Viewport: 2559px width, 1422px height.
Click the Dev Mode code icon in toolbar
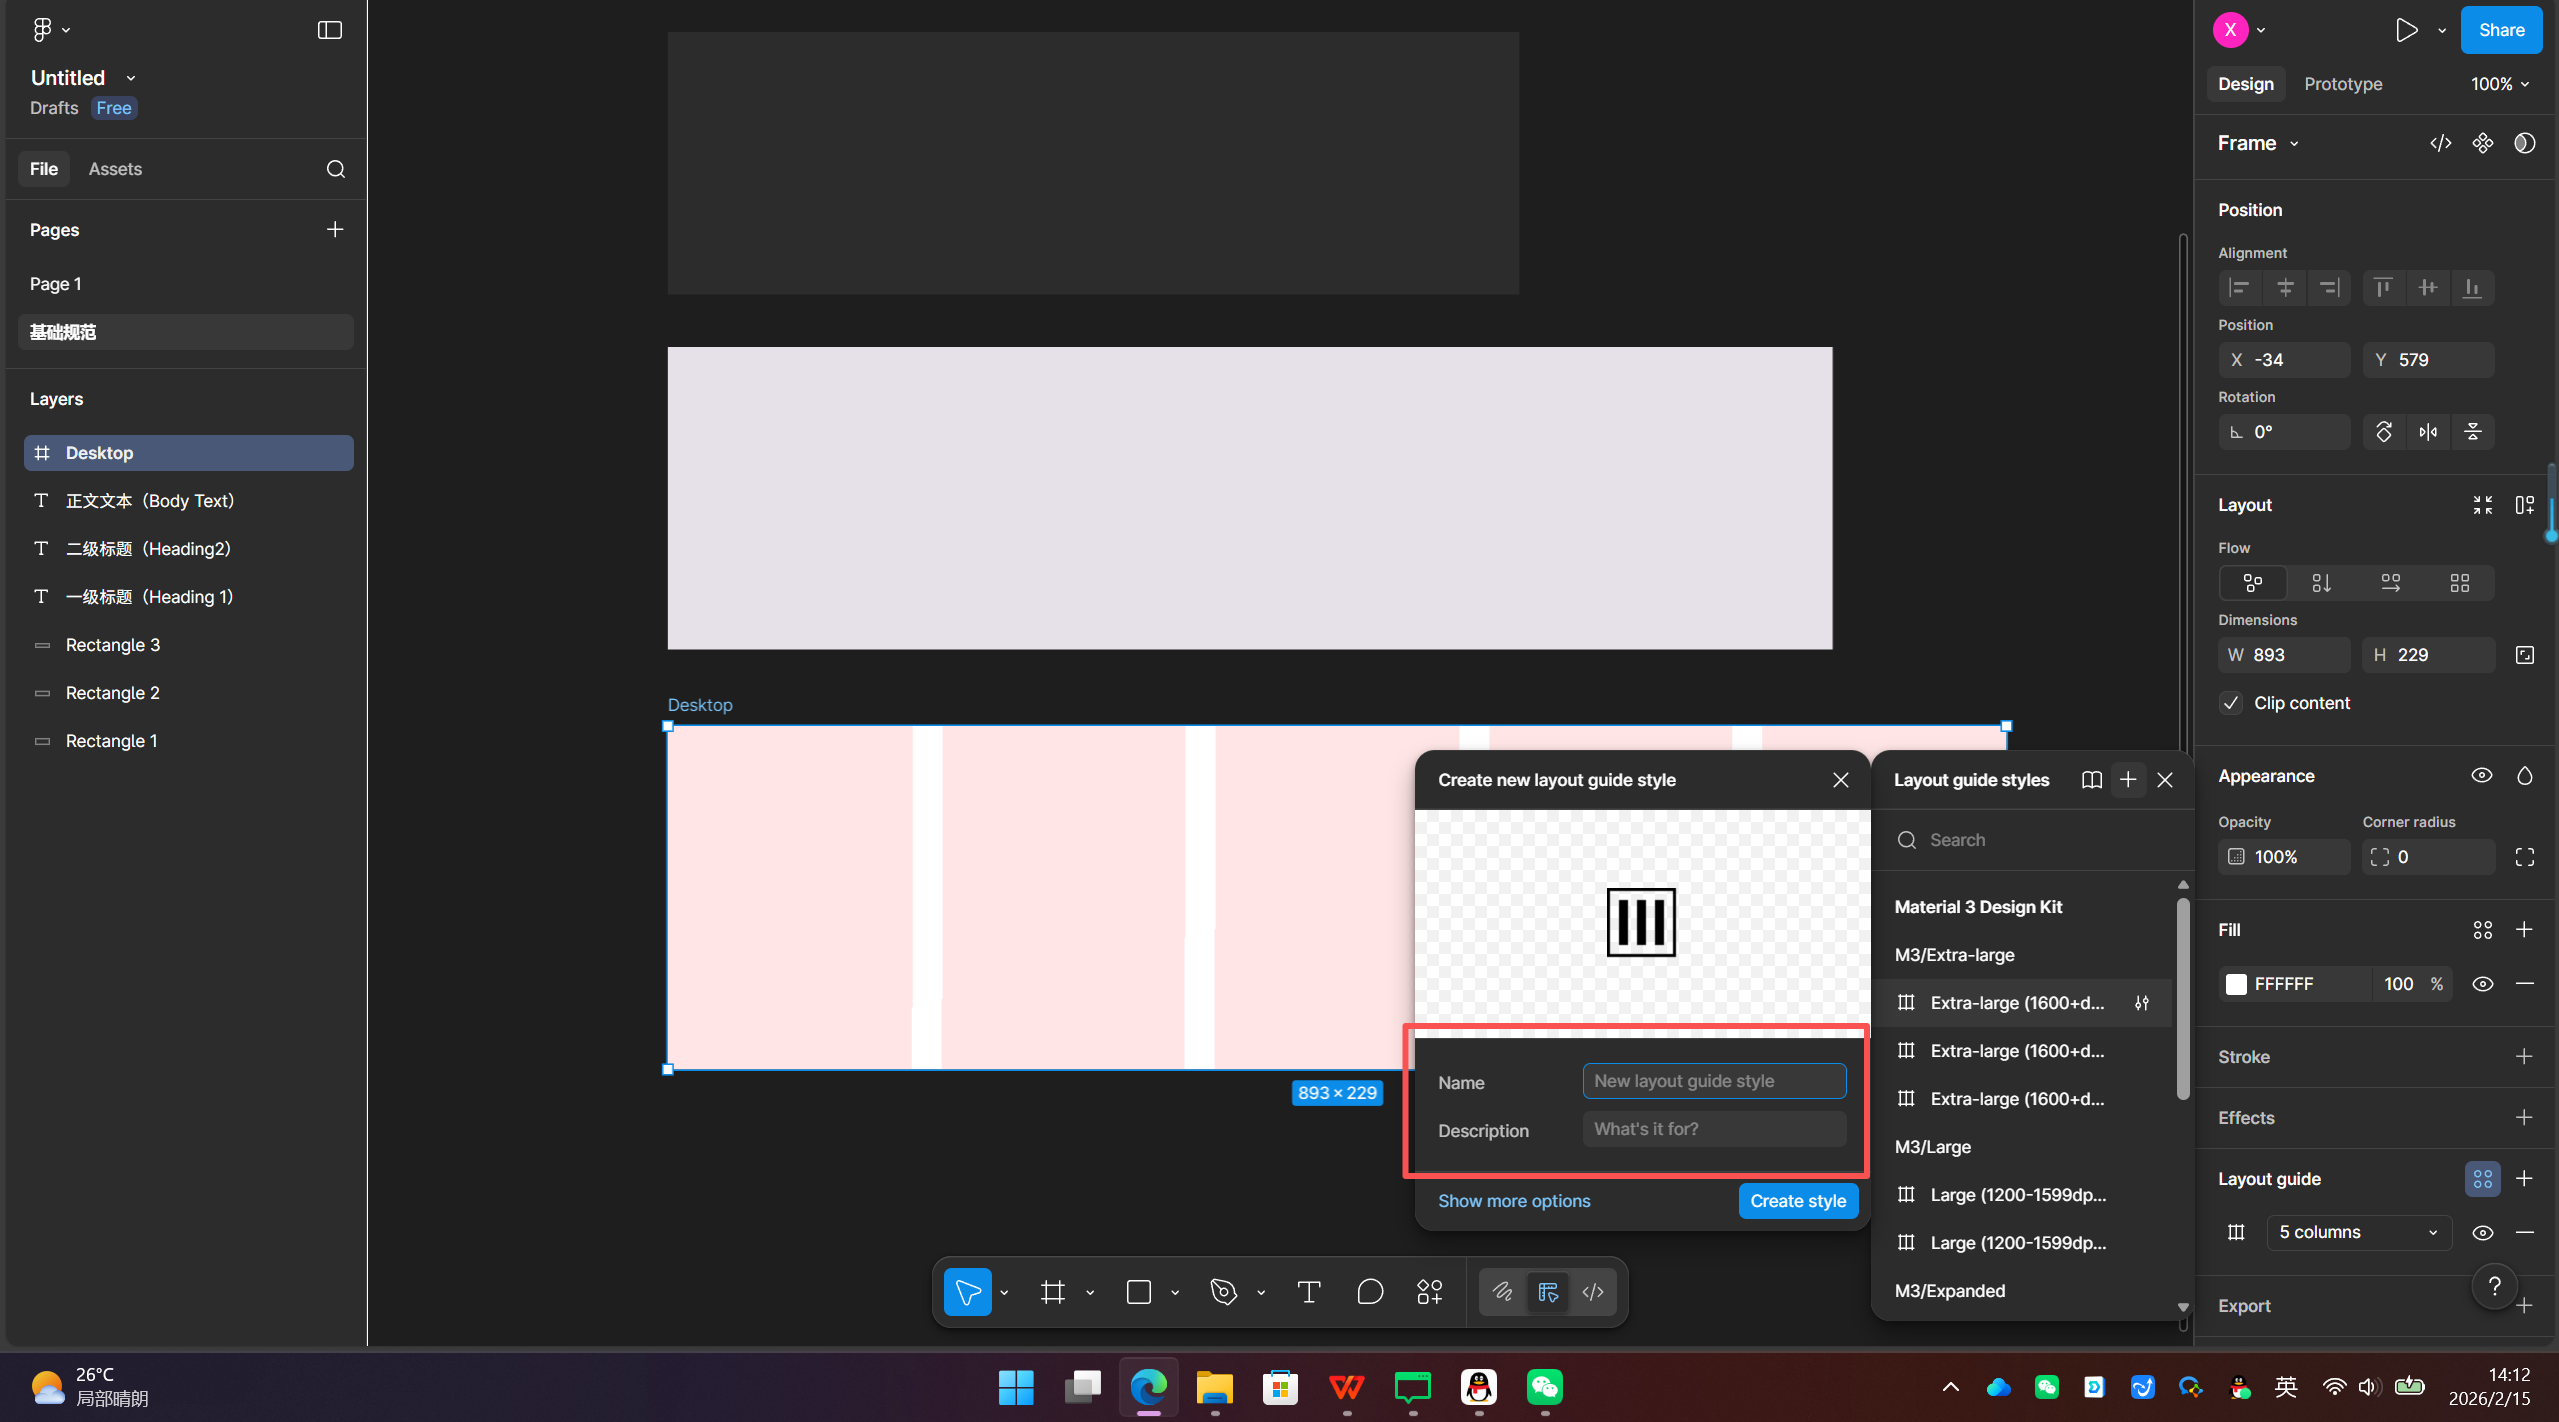click(x=1593, y=1292)
